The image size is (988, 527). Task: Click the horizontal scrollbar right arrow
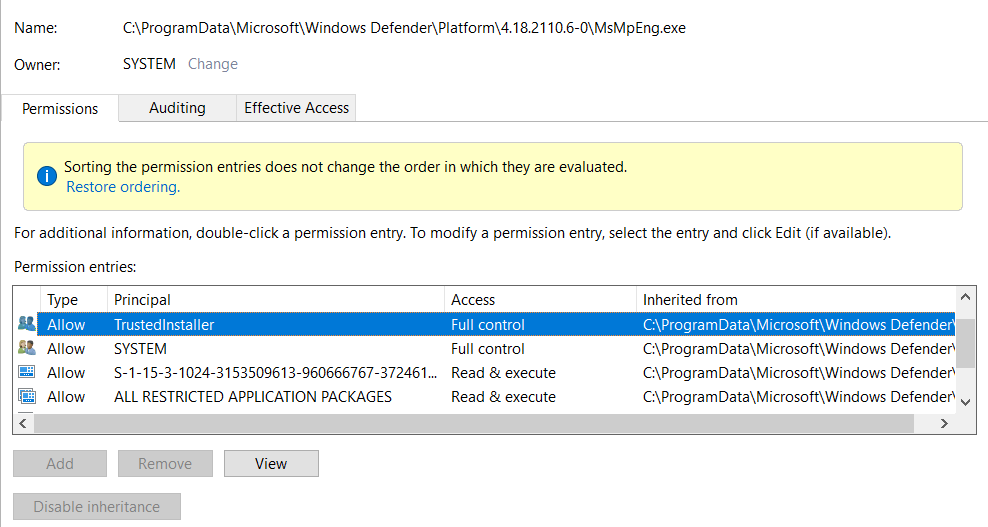click(x=944, y=424)
